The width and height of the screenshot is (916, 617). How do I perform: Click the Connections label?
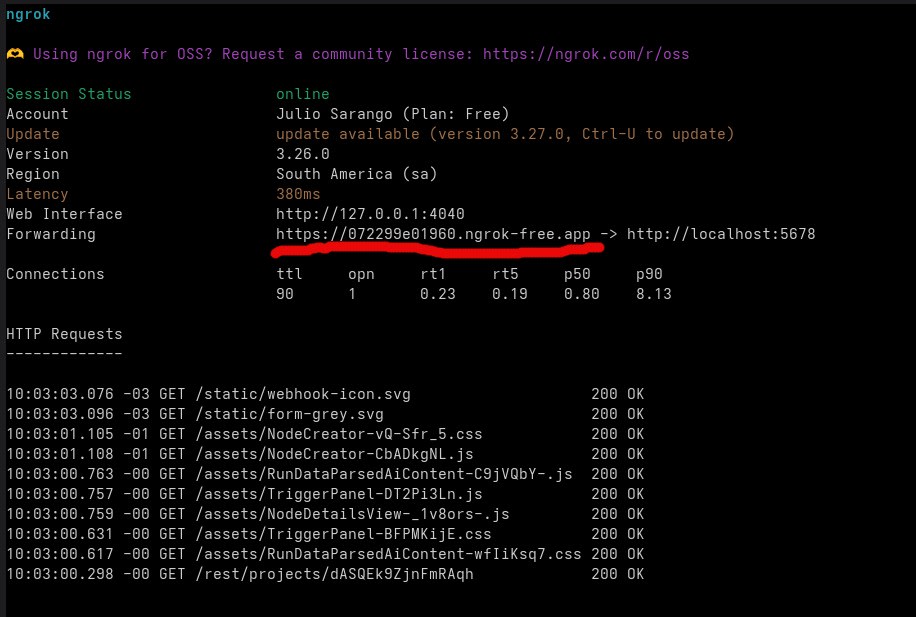55,274
